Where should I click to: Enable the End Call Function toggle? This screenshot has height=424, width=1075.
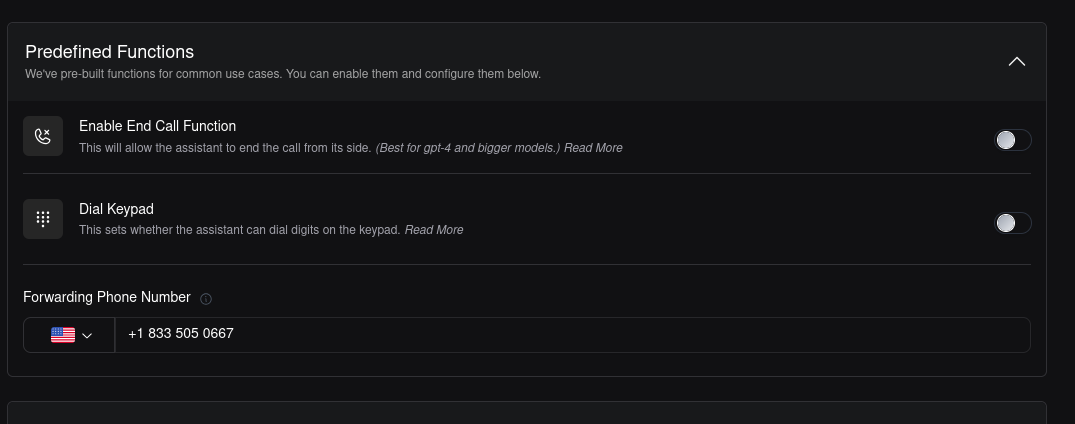[x=1012, y=140]
